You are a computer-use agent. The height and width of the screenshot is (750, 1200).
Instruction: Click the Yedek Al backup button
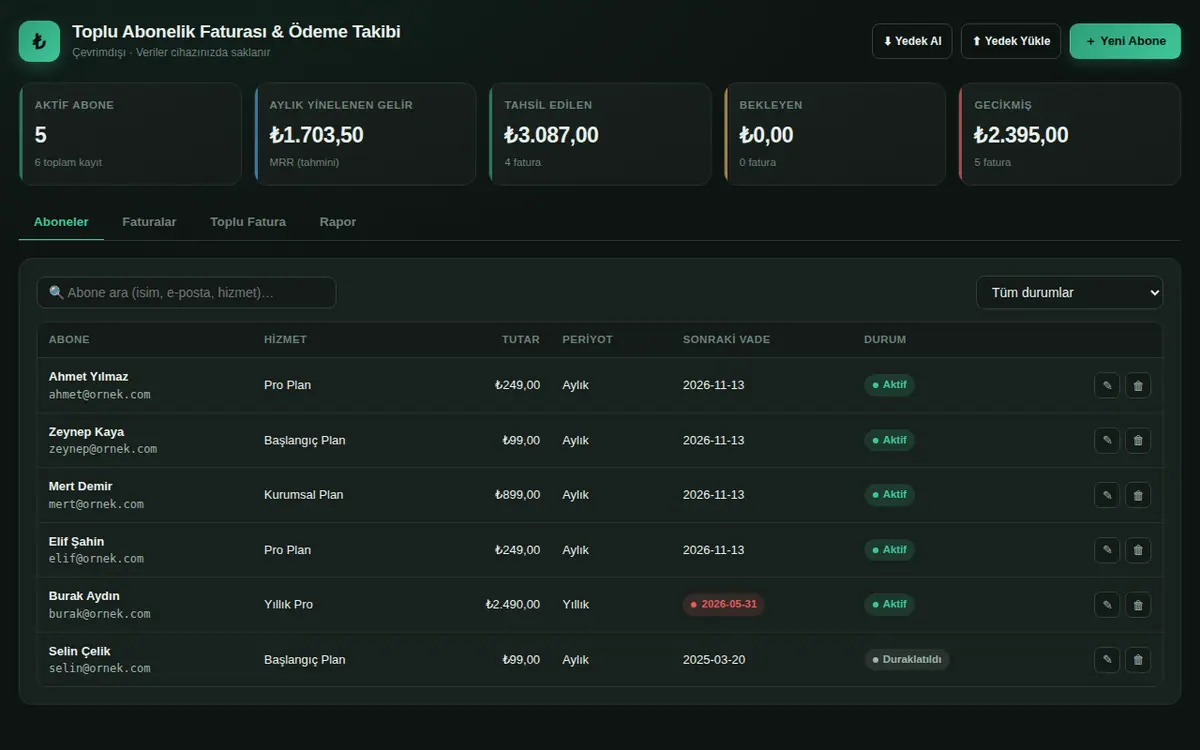click(x=912, y=41)
